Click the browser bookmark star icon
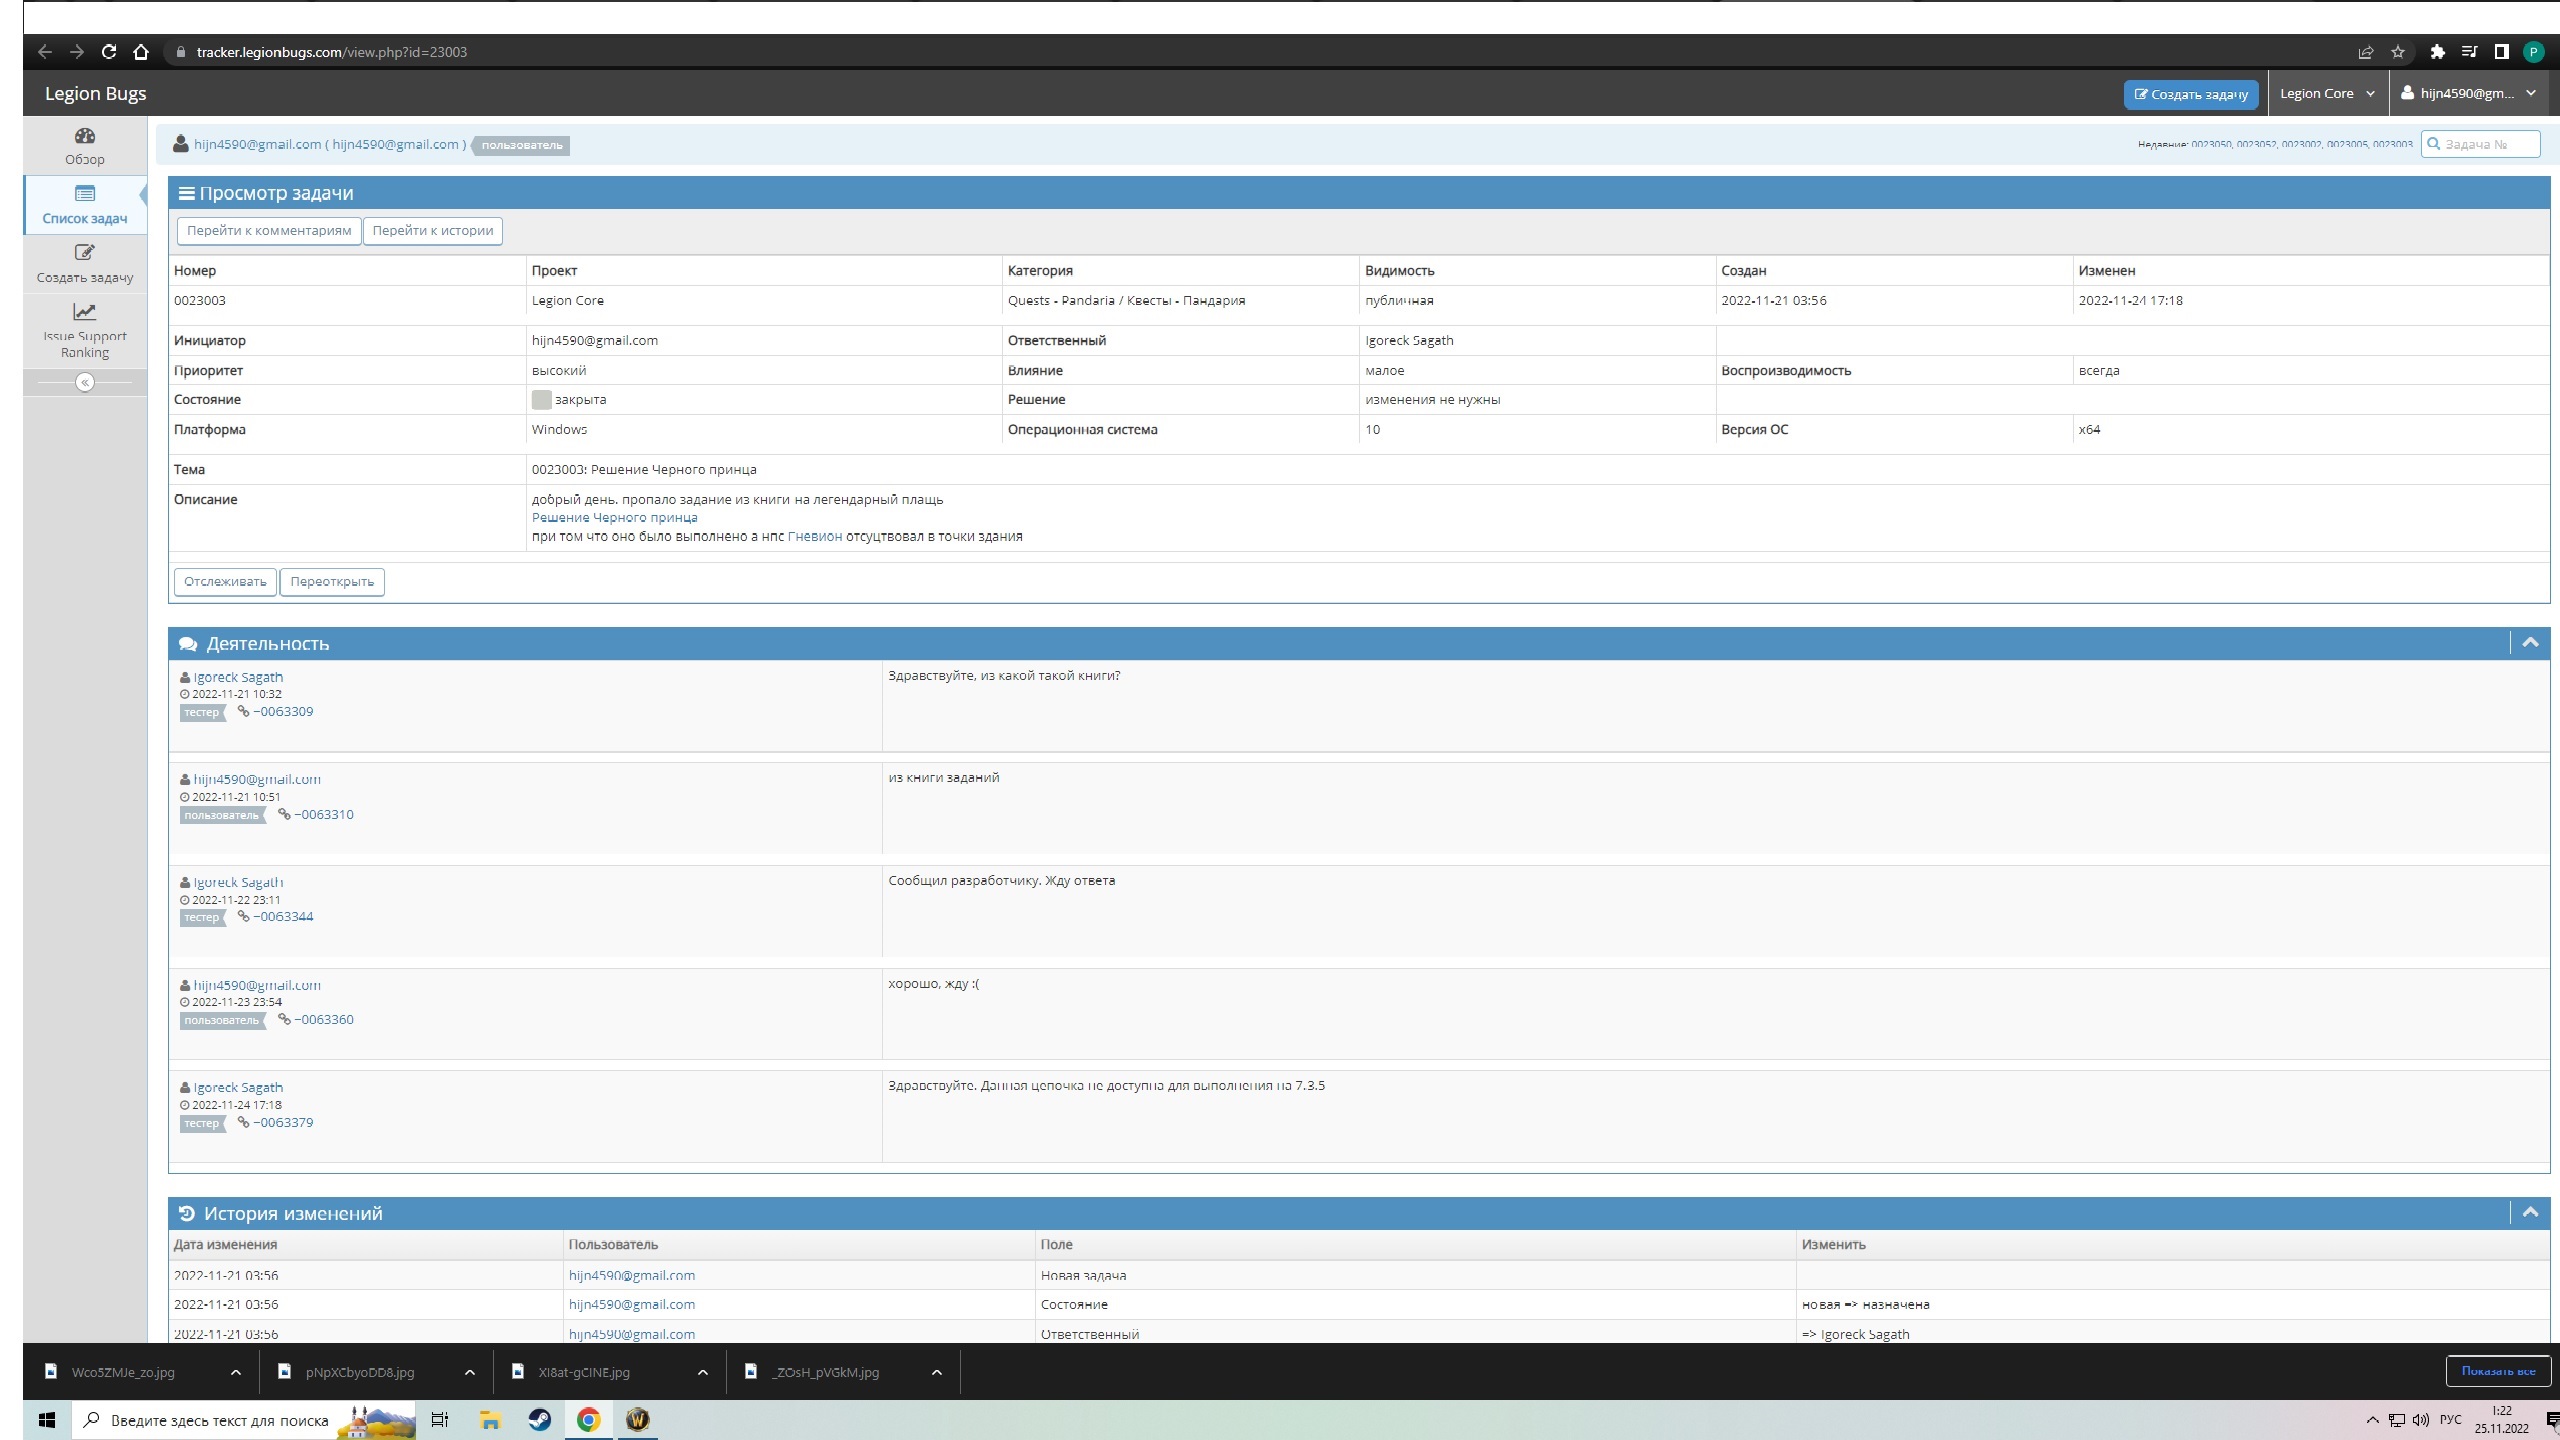Screen dimensions: 2560x1440 2398,52
